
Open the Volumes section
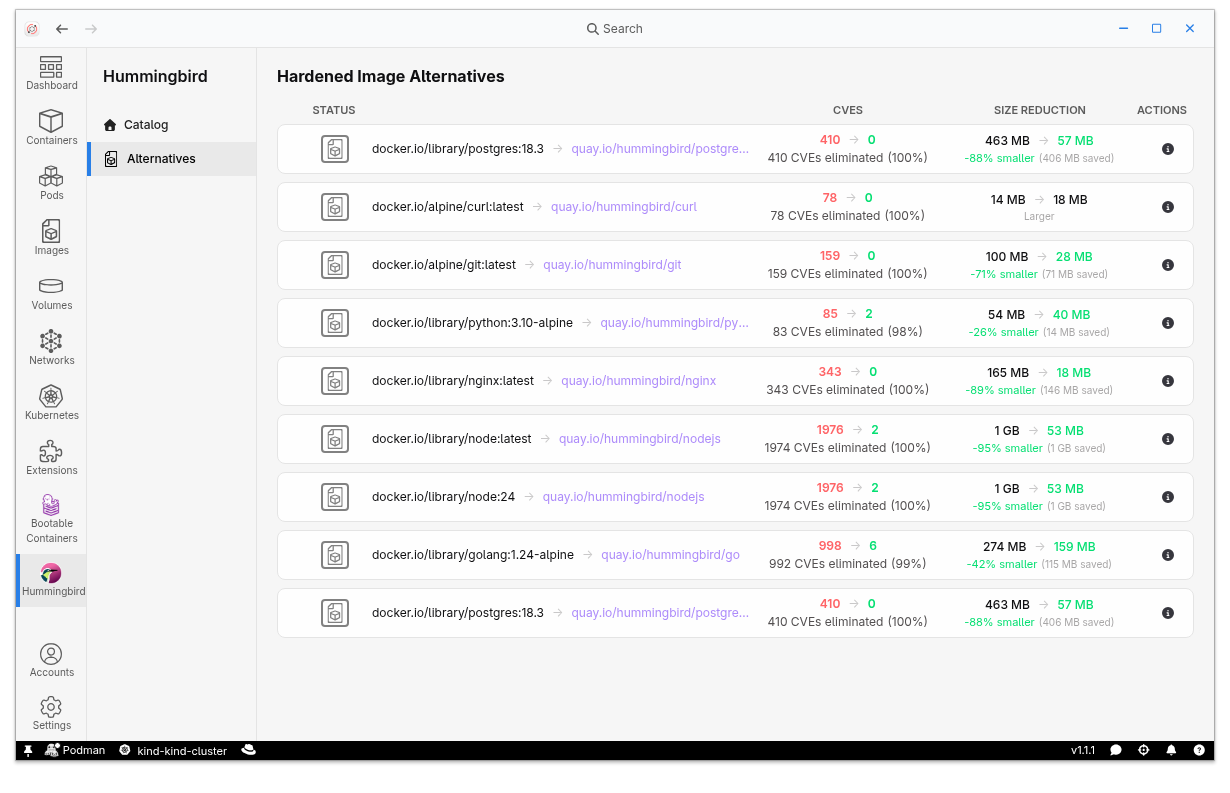tap(51, 294)
